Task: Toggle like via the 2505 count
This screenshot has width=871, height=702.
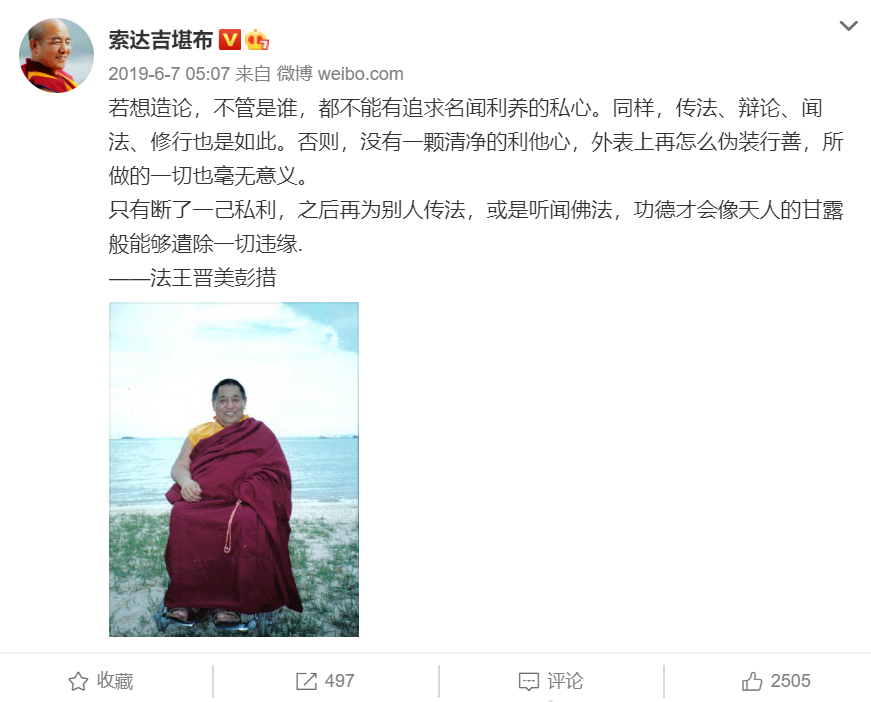Action: point(790,681)
